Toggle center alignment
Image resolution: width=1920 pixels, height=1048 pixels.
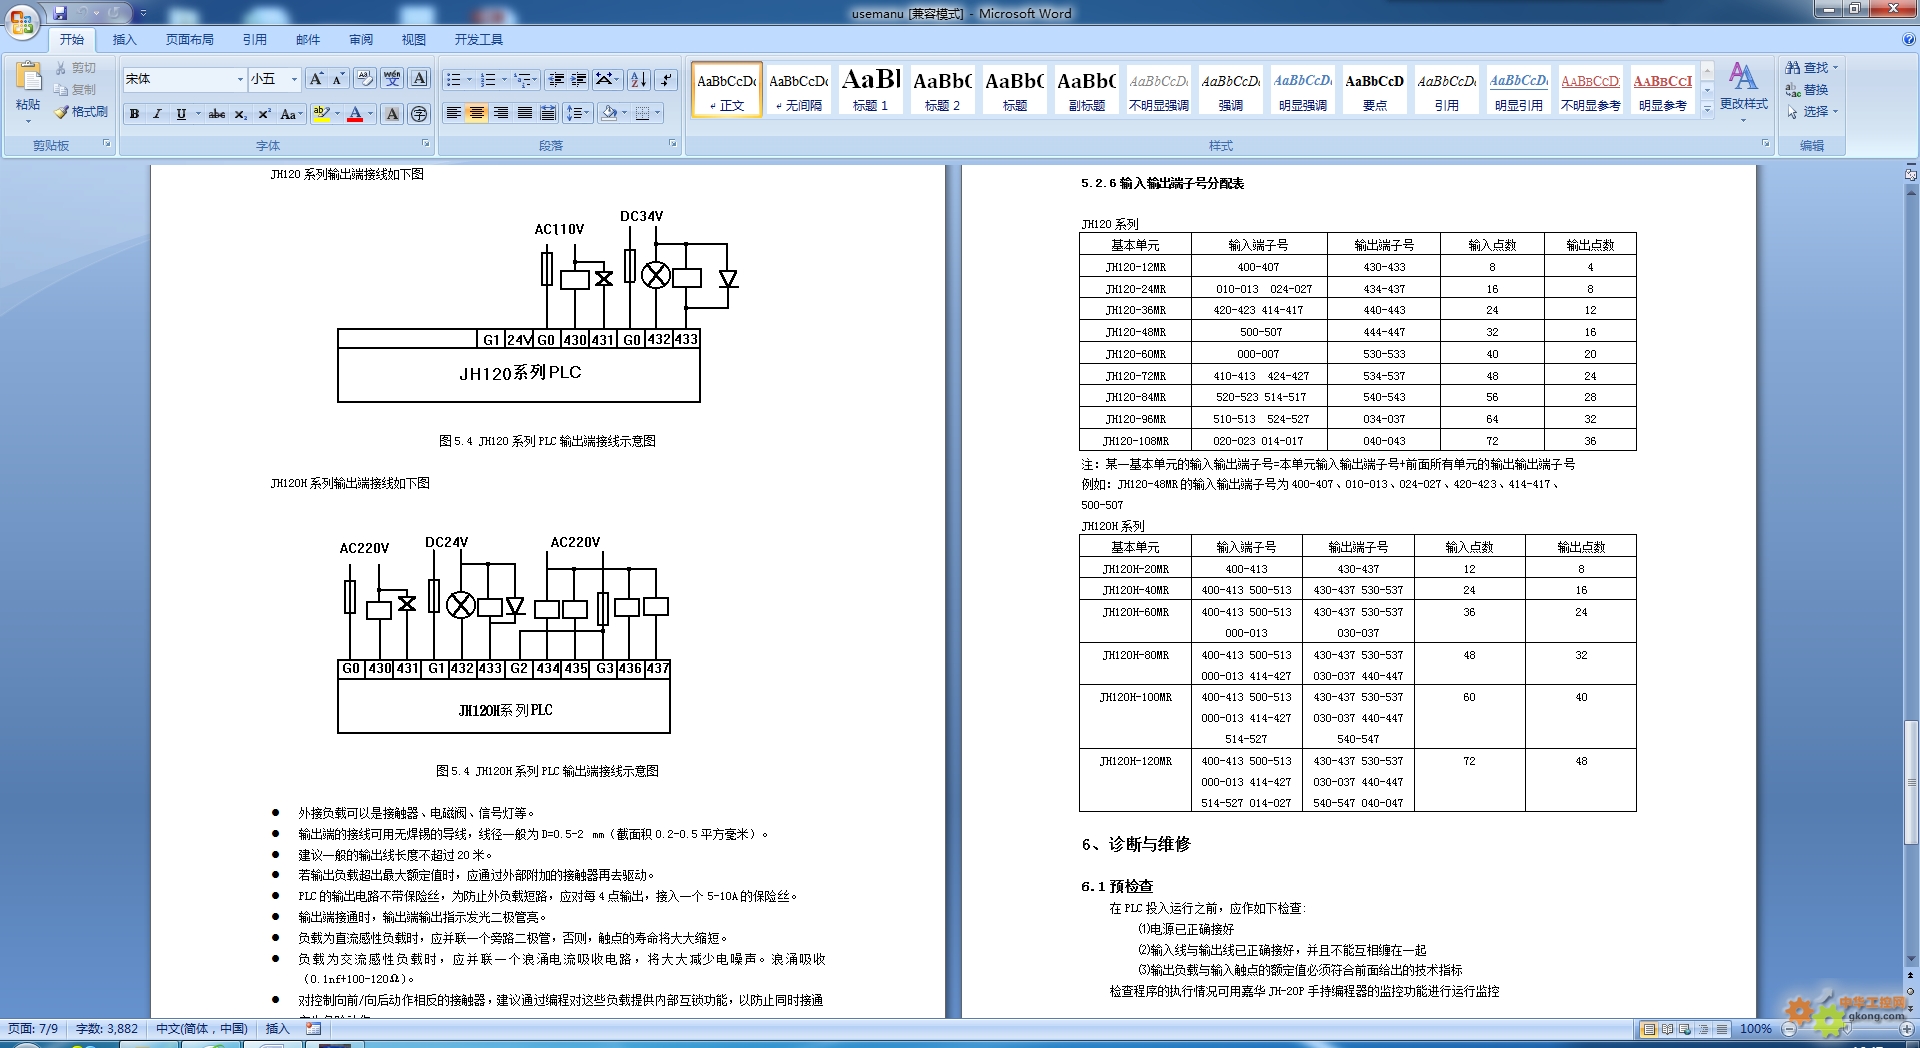[477, 113]
